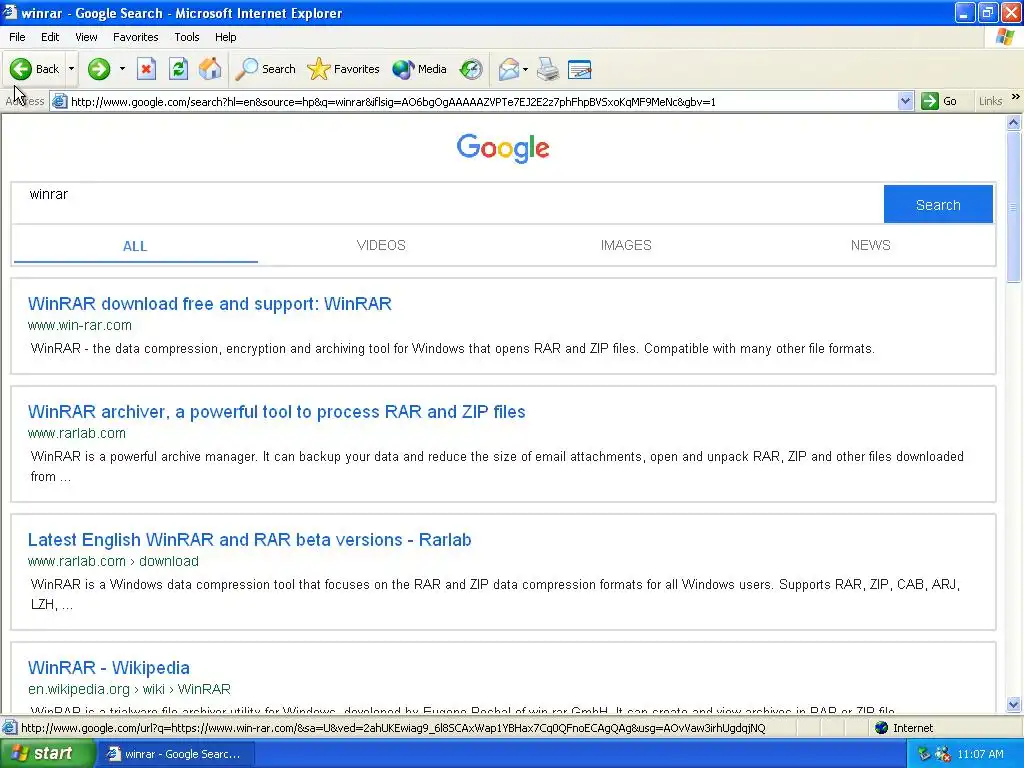The image size is (1024, 768).
Task: Open the toolbar Search pane
Action: (265, 69)
